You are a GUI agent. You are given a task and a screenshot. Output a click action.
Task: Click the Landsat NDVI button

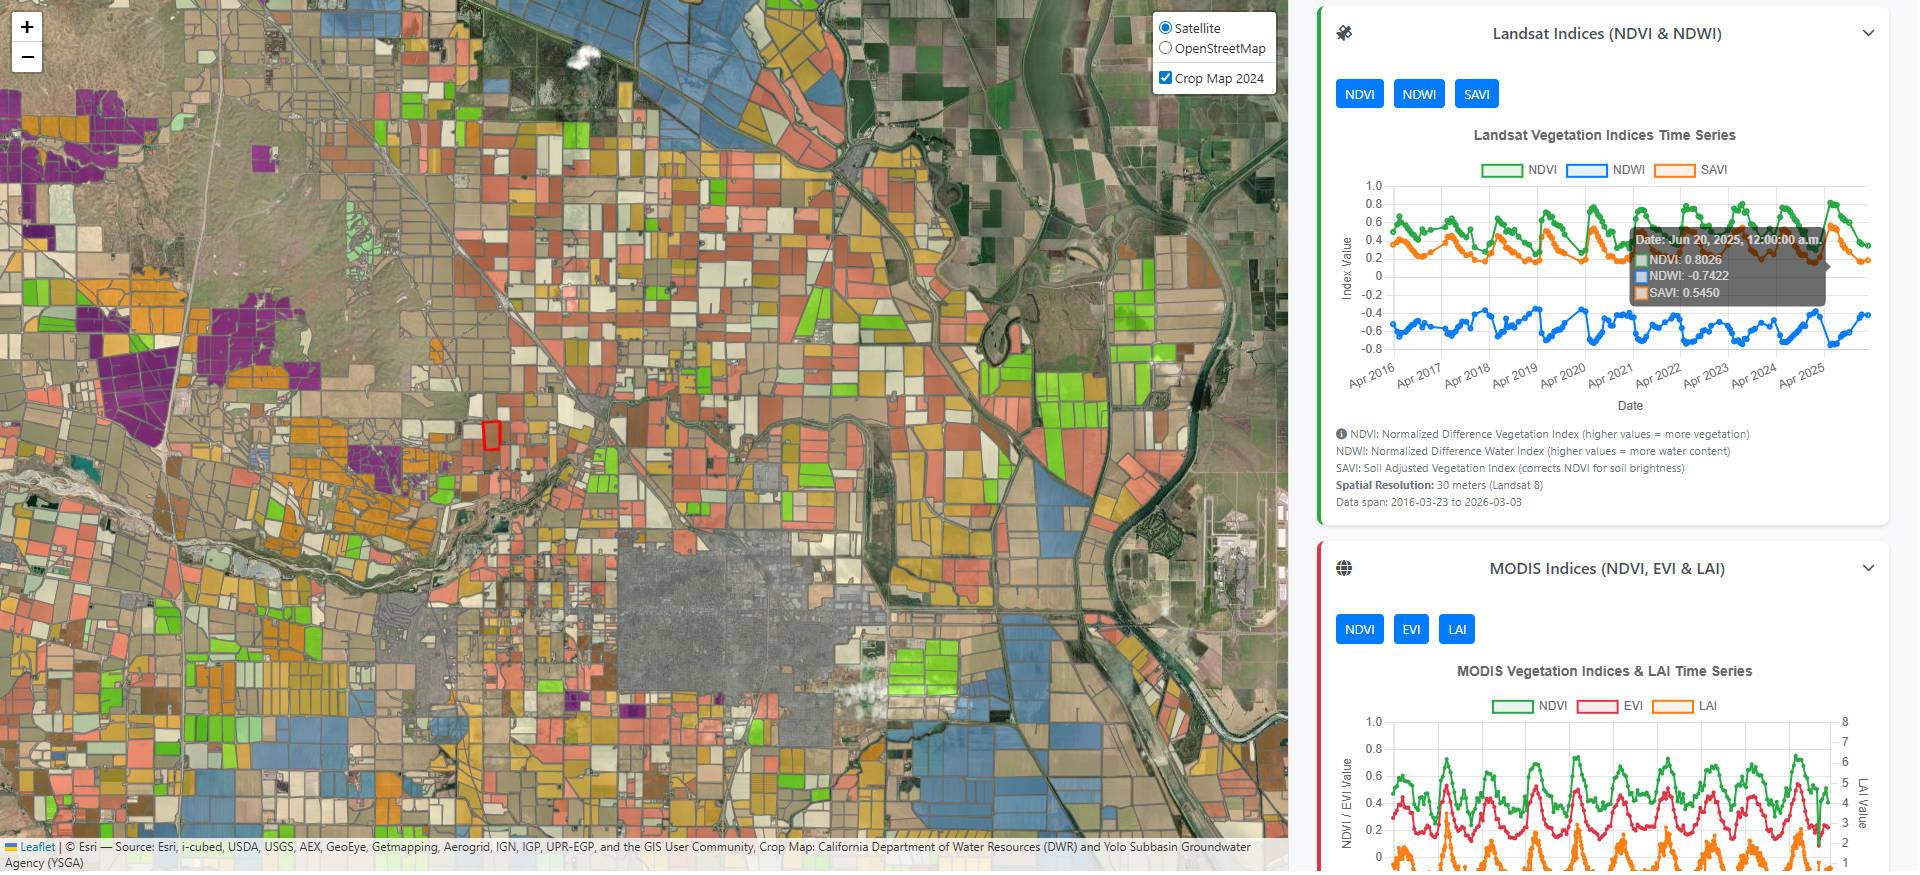(x=1359, y=94)
